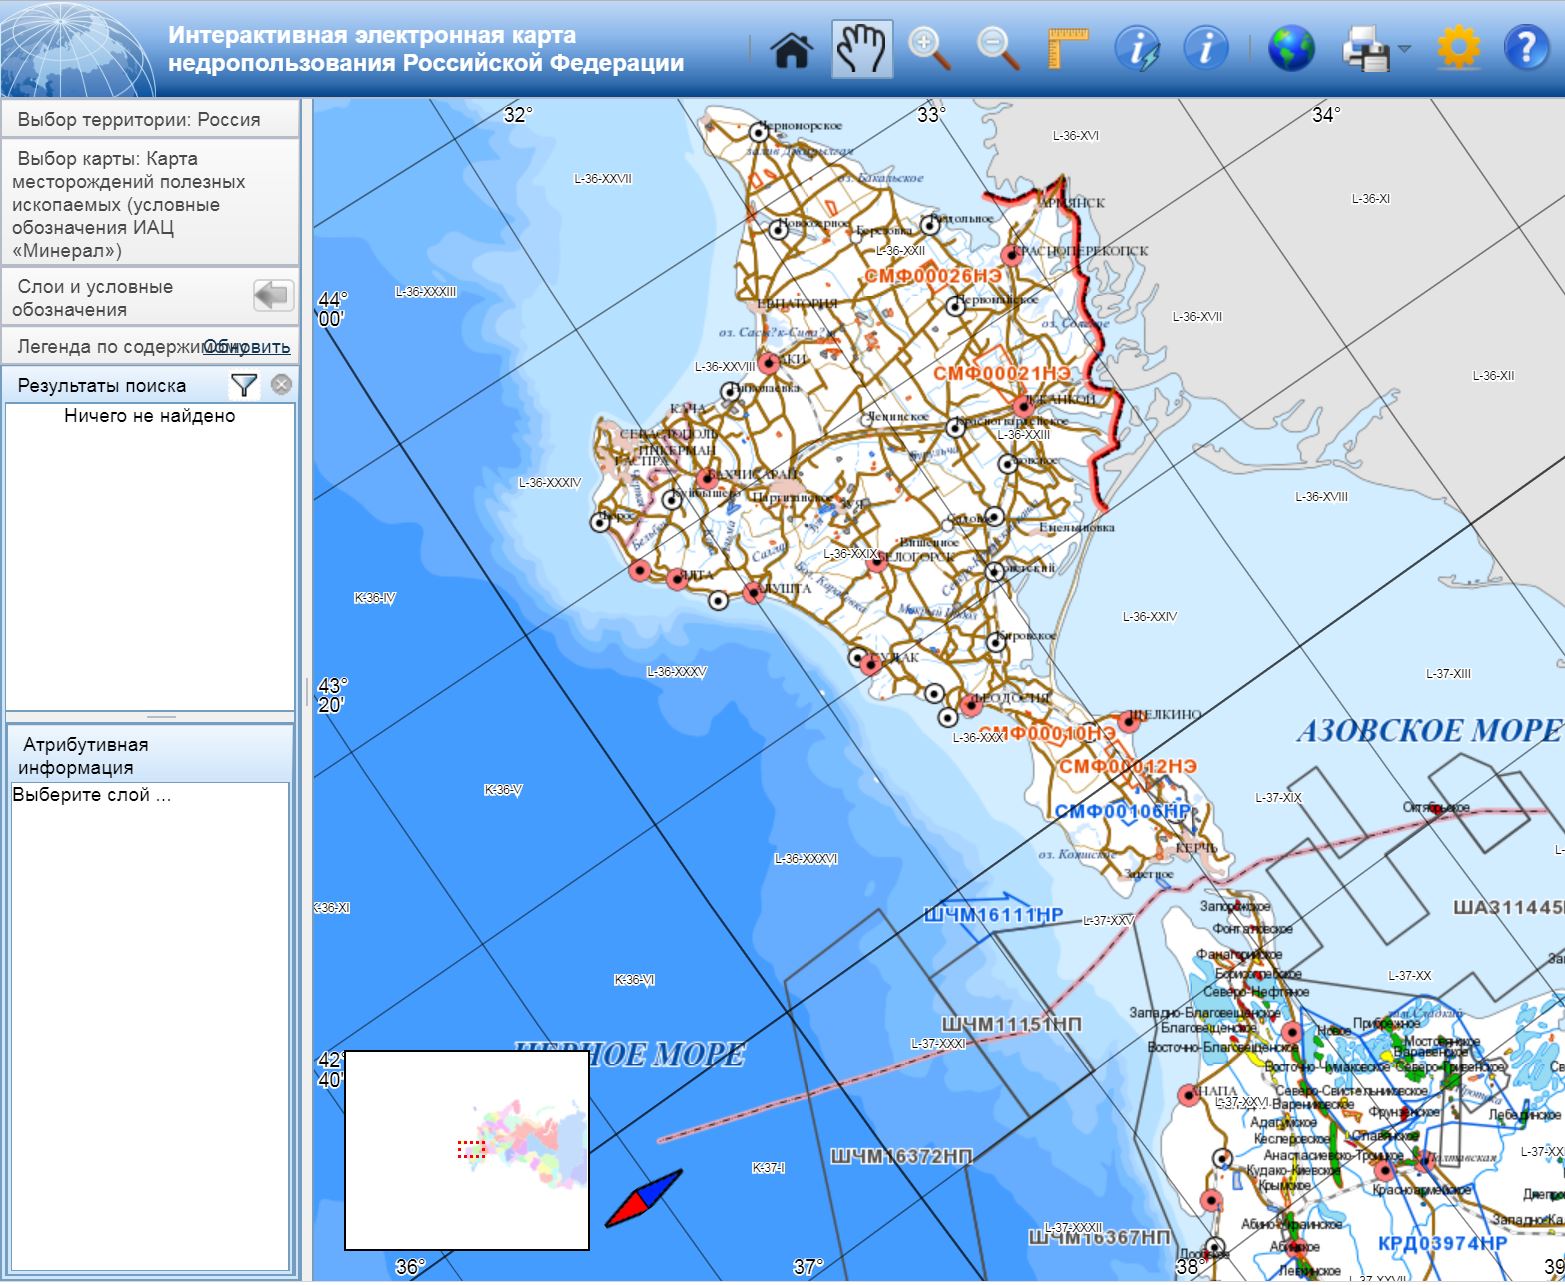This screenshot has height=1285, width=1565.
Task: Click the Home full-extent icon
Action: (791, 49)
